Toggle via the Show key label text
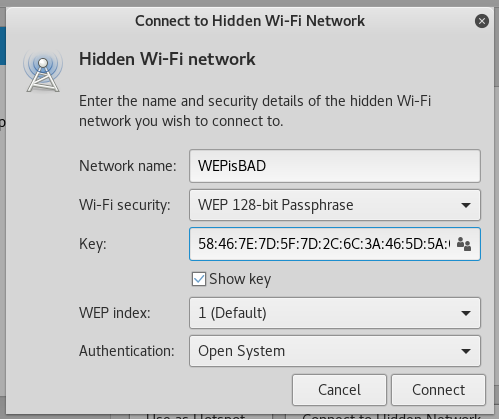 (240, 279)
